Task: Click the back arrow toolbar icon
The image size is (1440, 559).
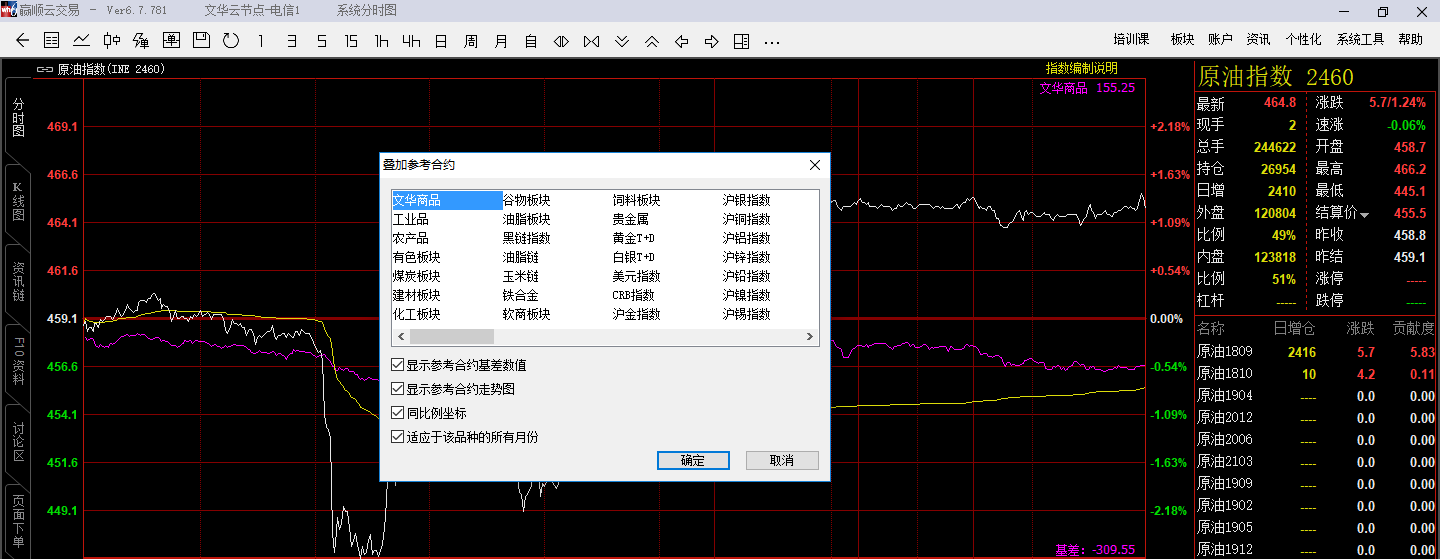Action: click(24, 41)
